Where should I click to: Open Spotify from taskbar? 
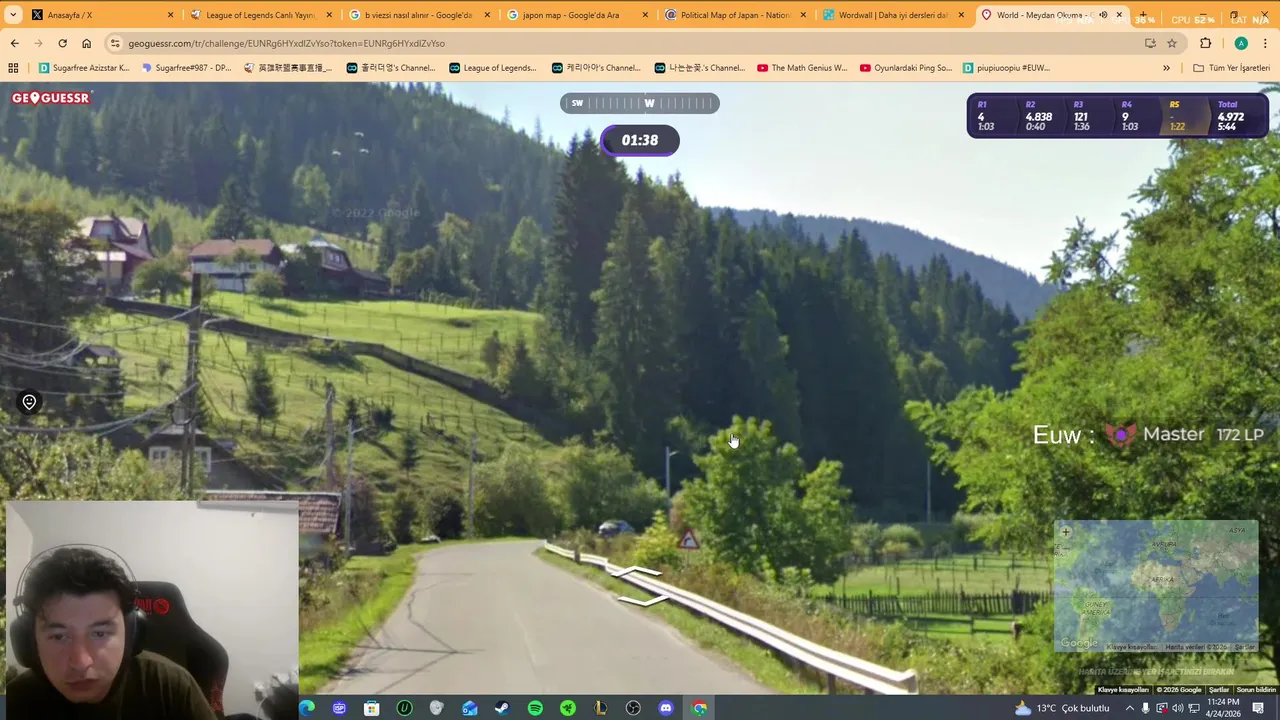point(535,708)
